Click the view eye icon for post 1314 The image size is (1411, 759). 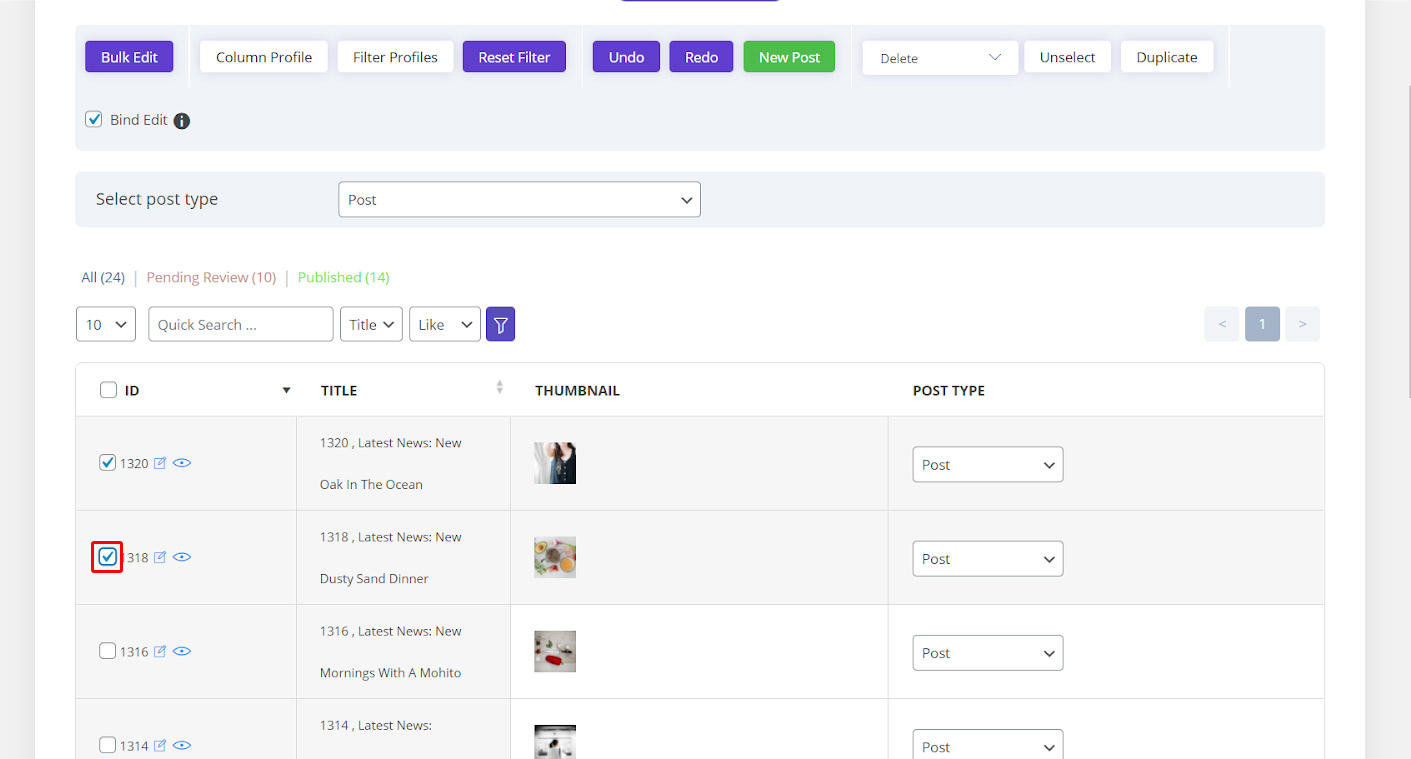pos(182,745)
